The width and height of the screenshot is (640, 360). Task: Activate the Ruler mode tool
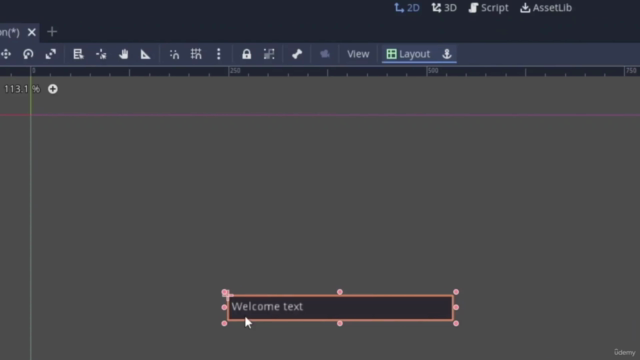point(145,54)
